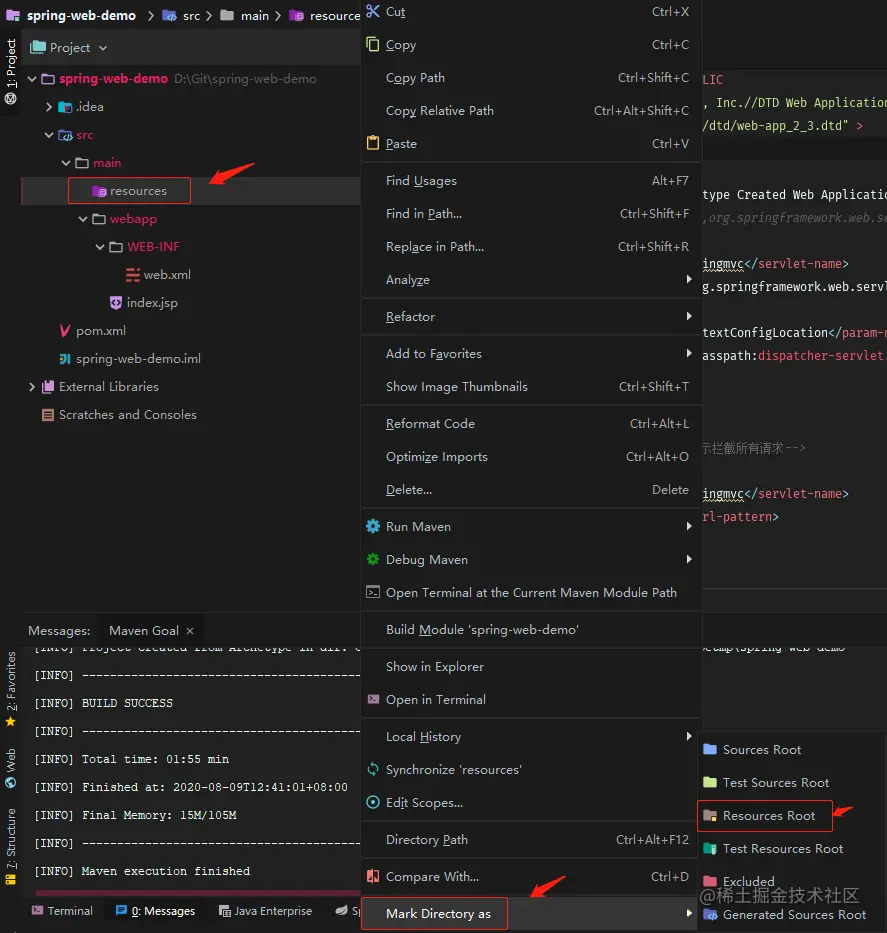Click the Excluded red folder icon
The height and width of the screenshot is (933, 887).
(x=710, y=881)
